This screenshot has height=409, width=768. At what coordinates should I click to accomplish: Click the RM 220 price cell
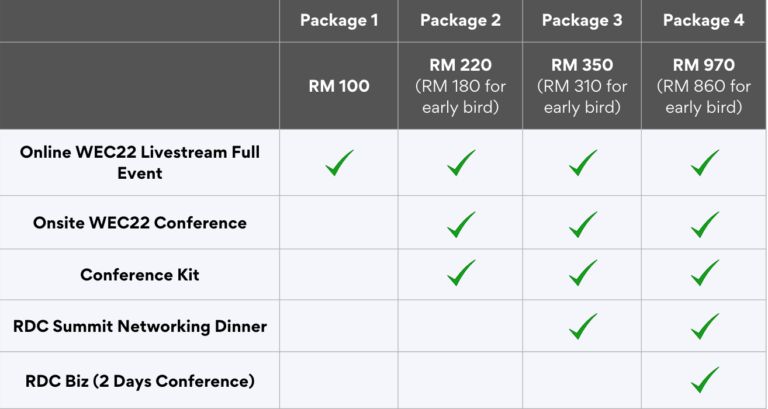pyautogui.click(x=460, y=86)
